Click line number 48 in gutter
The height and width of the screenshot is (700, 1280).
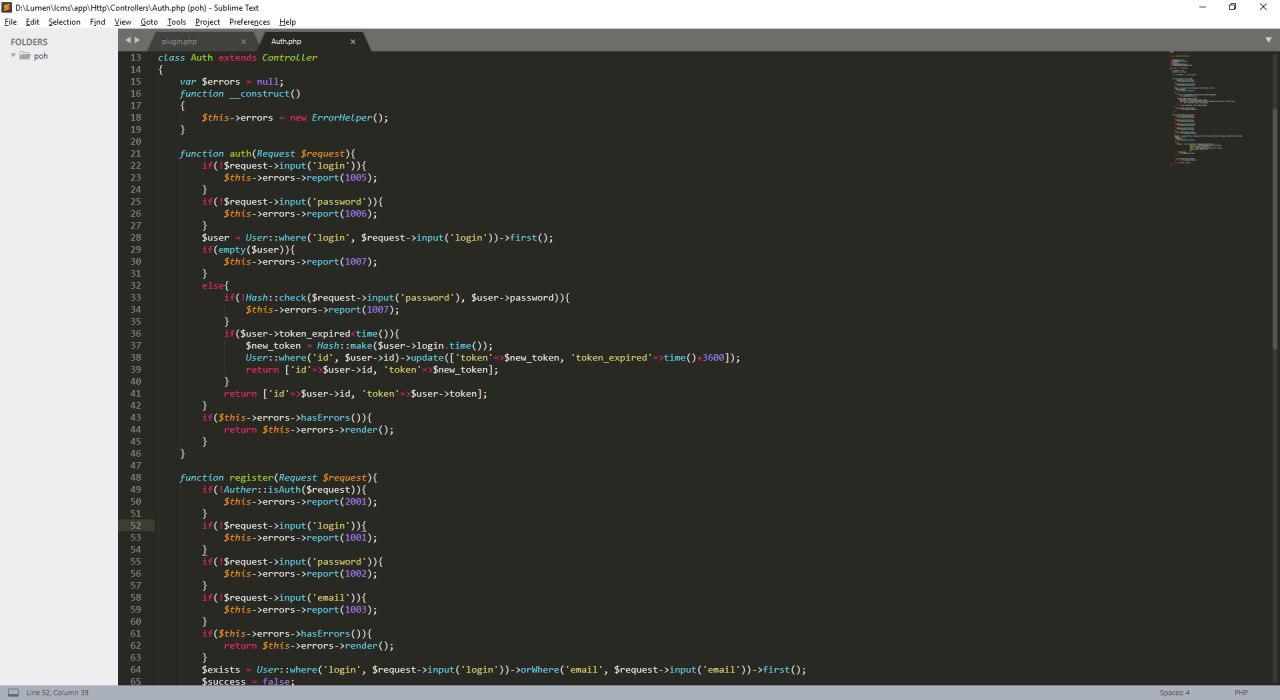[136, 478]
